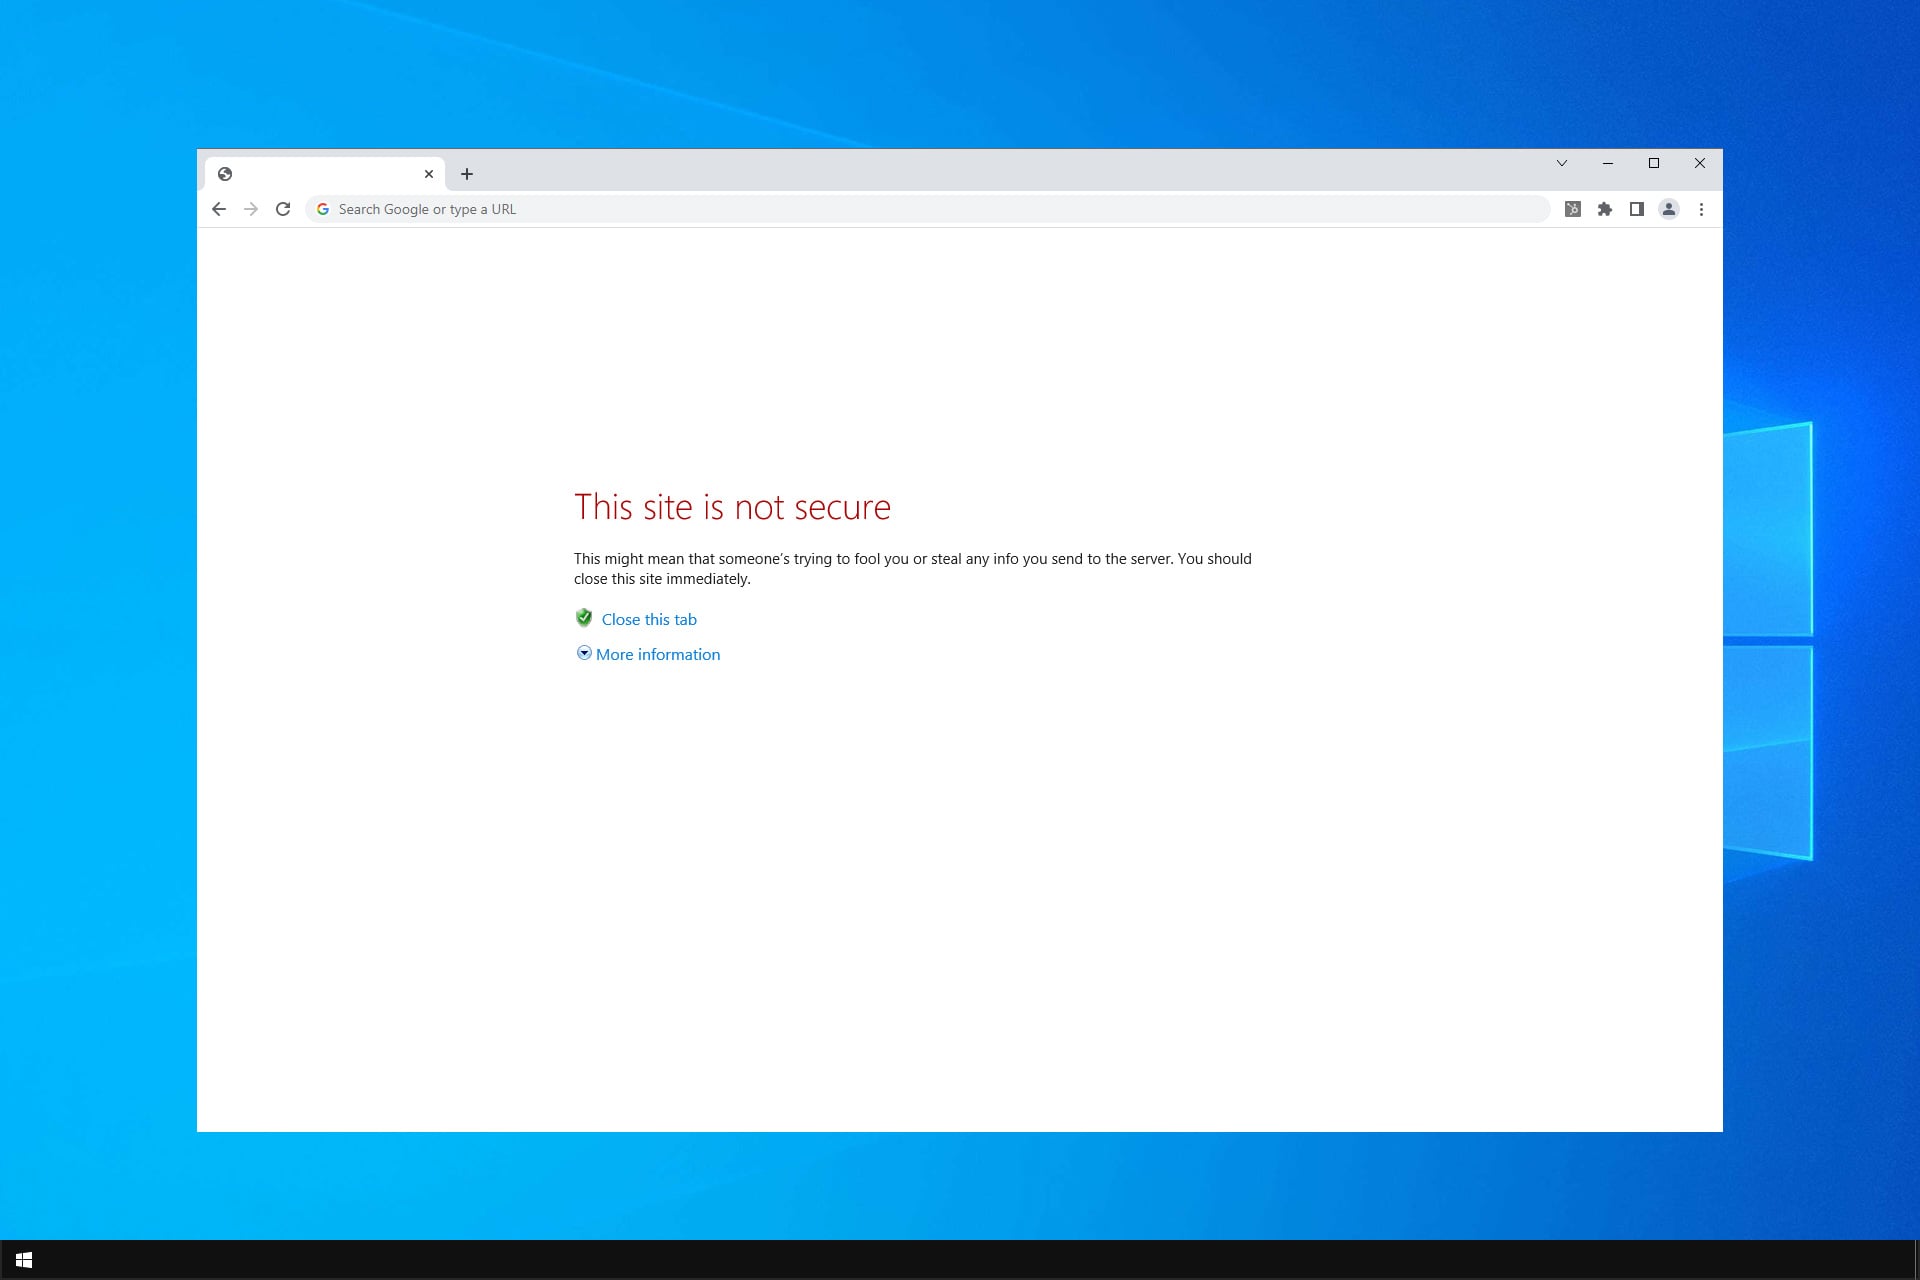
Task: Open the user profile avatar
Action: [1669, 209]
